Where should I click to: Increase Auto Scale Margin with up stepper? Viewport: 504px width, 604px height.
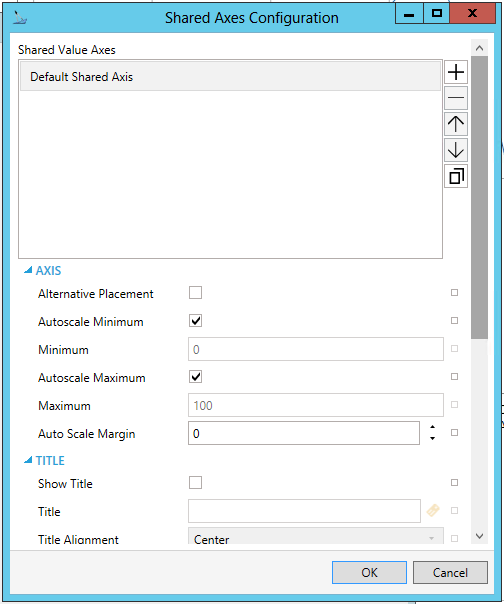432,427
